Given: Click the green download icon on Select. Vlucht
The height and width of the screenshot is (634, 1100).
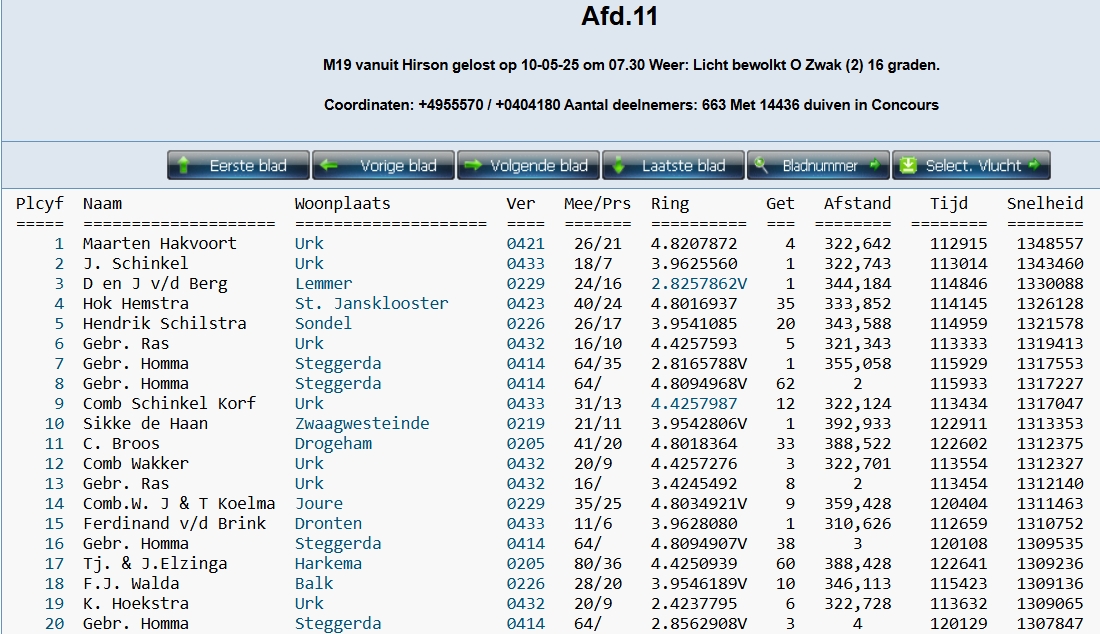Looking at the screenshot, I should (x=908, y=166).
